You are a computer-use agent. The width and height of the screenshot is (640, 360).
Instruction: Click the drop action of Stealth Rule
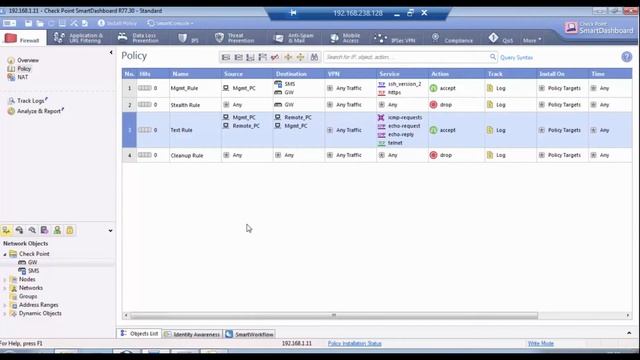point(441,105)
